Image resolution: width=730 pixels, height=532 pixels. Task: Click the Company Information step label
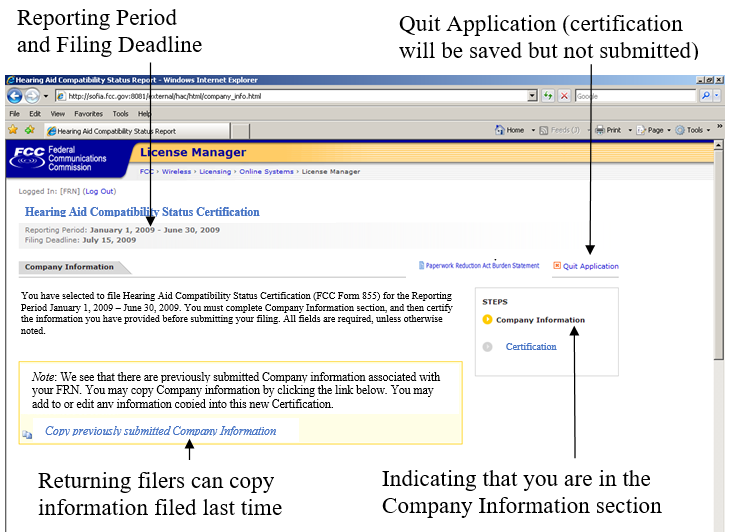540,320
